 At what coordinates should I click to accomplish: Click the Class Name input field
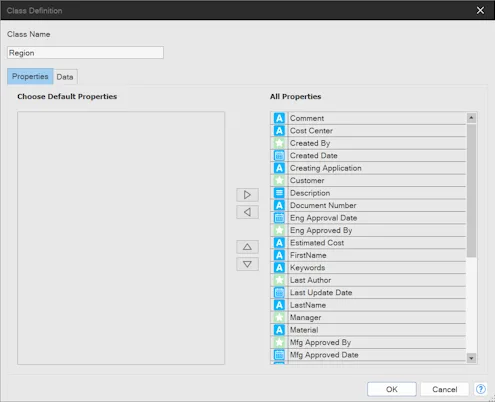(85, 53)
